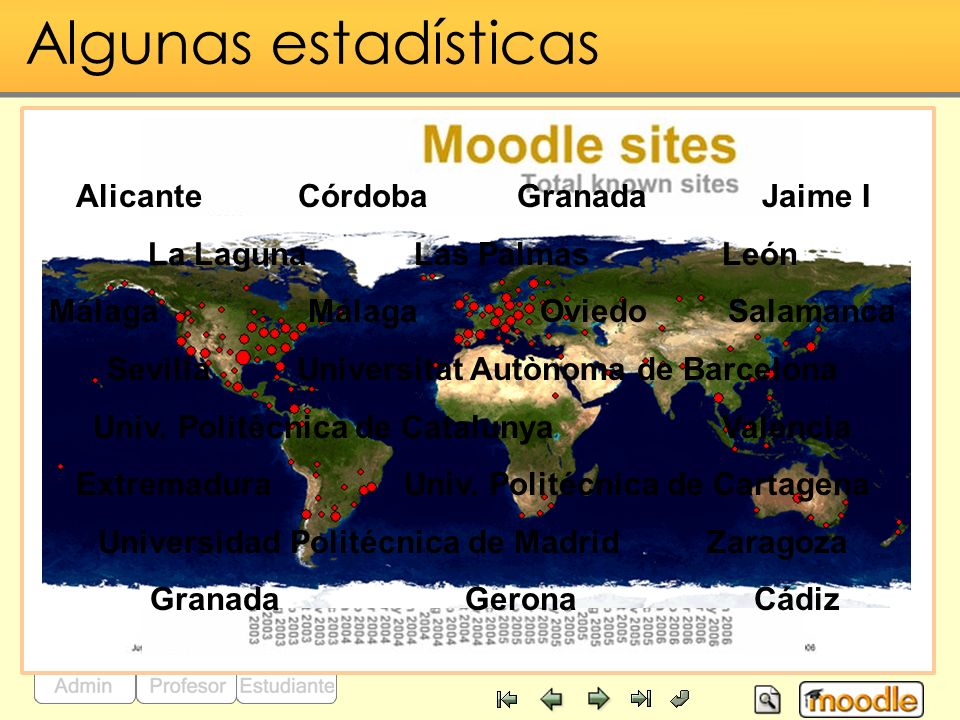Select the Gerona label
Image resolution: width=960 pixels, height=720 pixels.
520,599
